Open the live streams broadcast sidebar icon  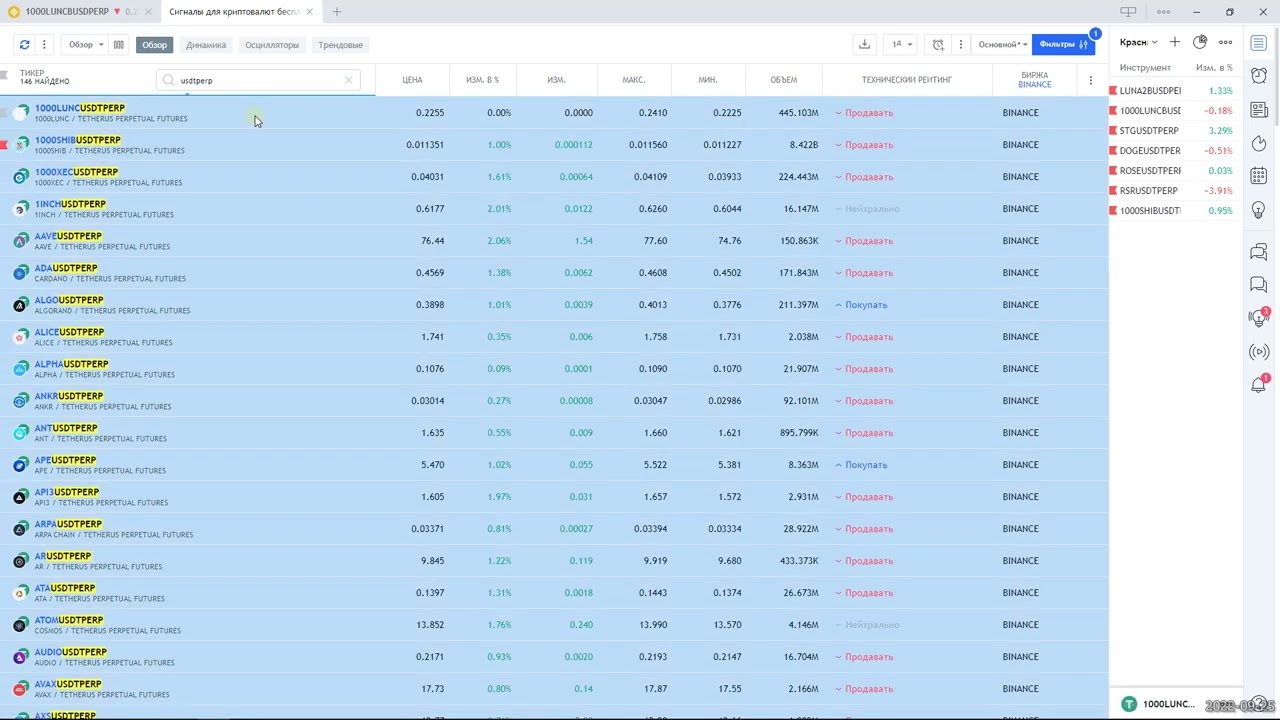1259,352
